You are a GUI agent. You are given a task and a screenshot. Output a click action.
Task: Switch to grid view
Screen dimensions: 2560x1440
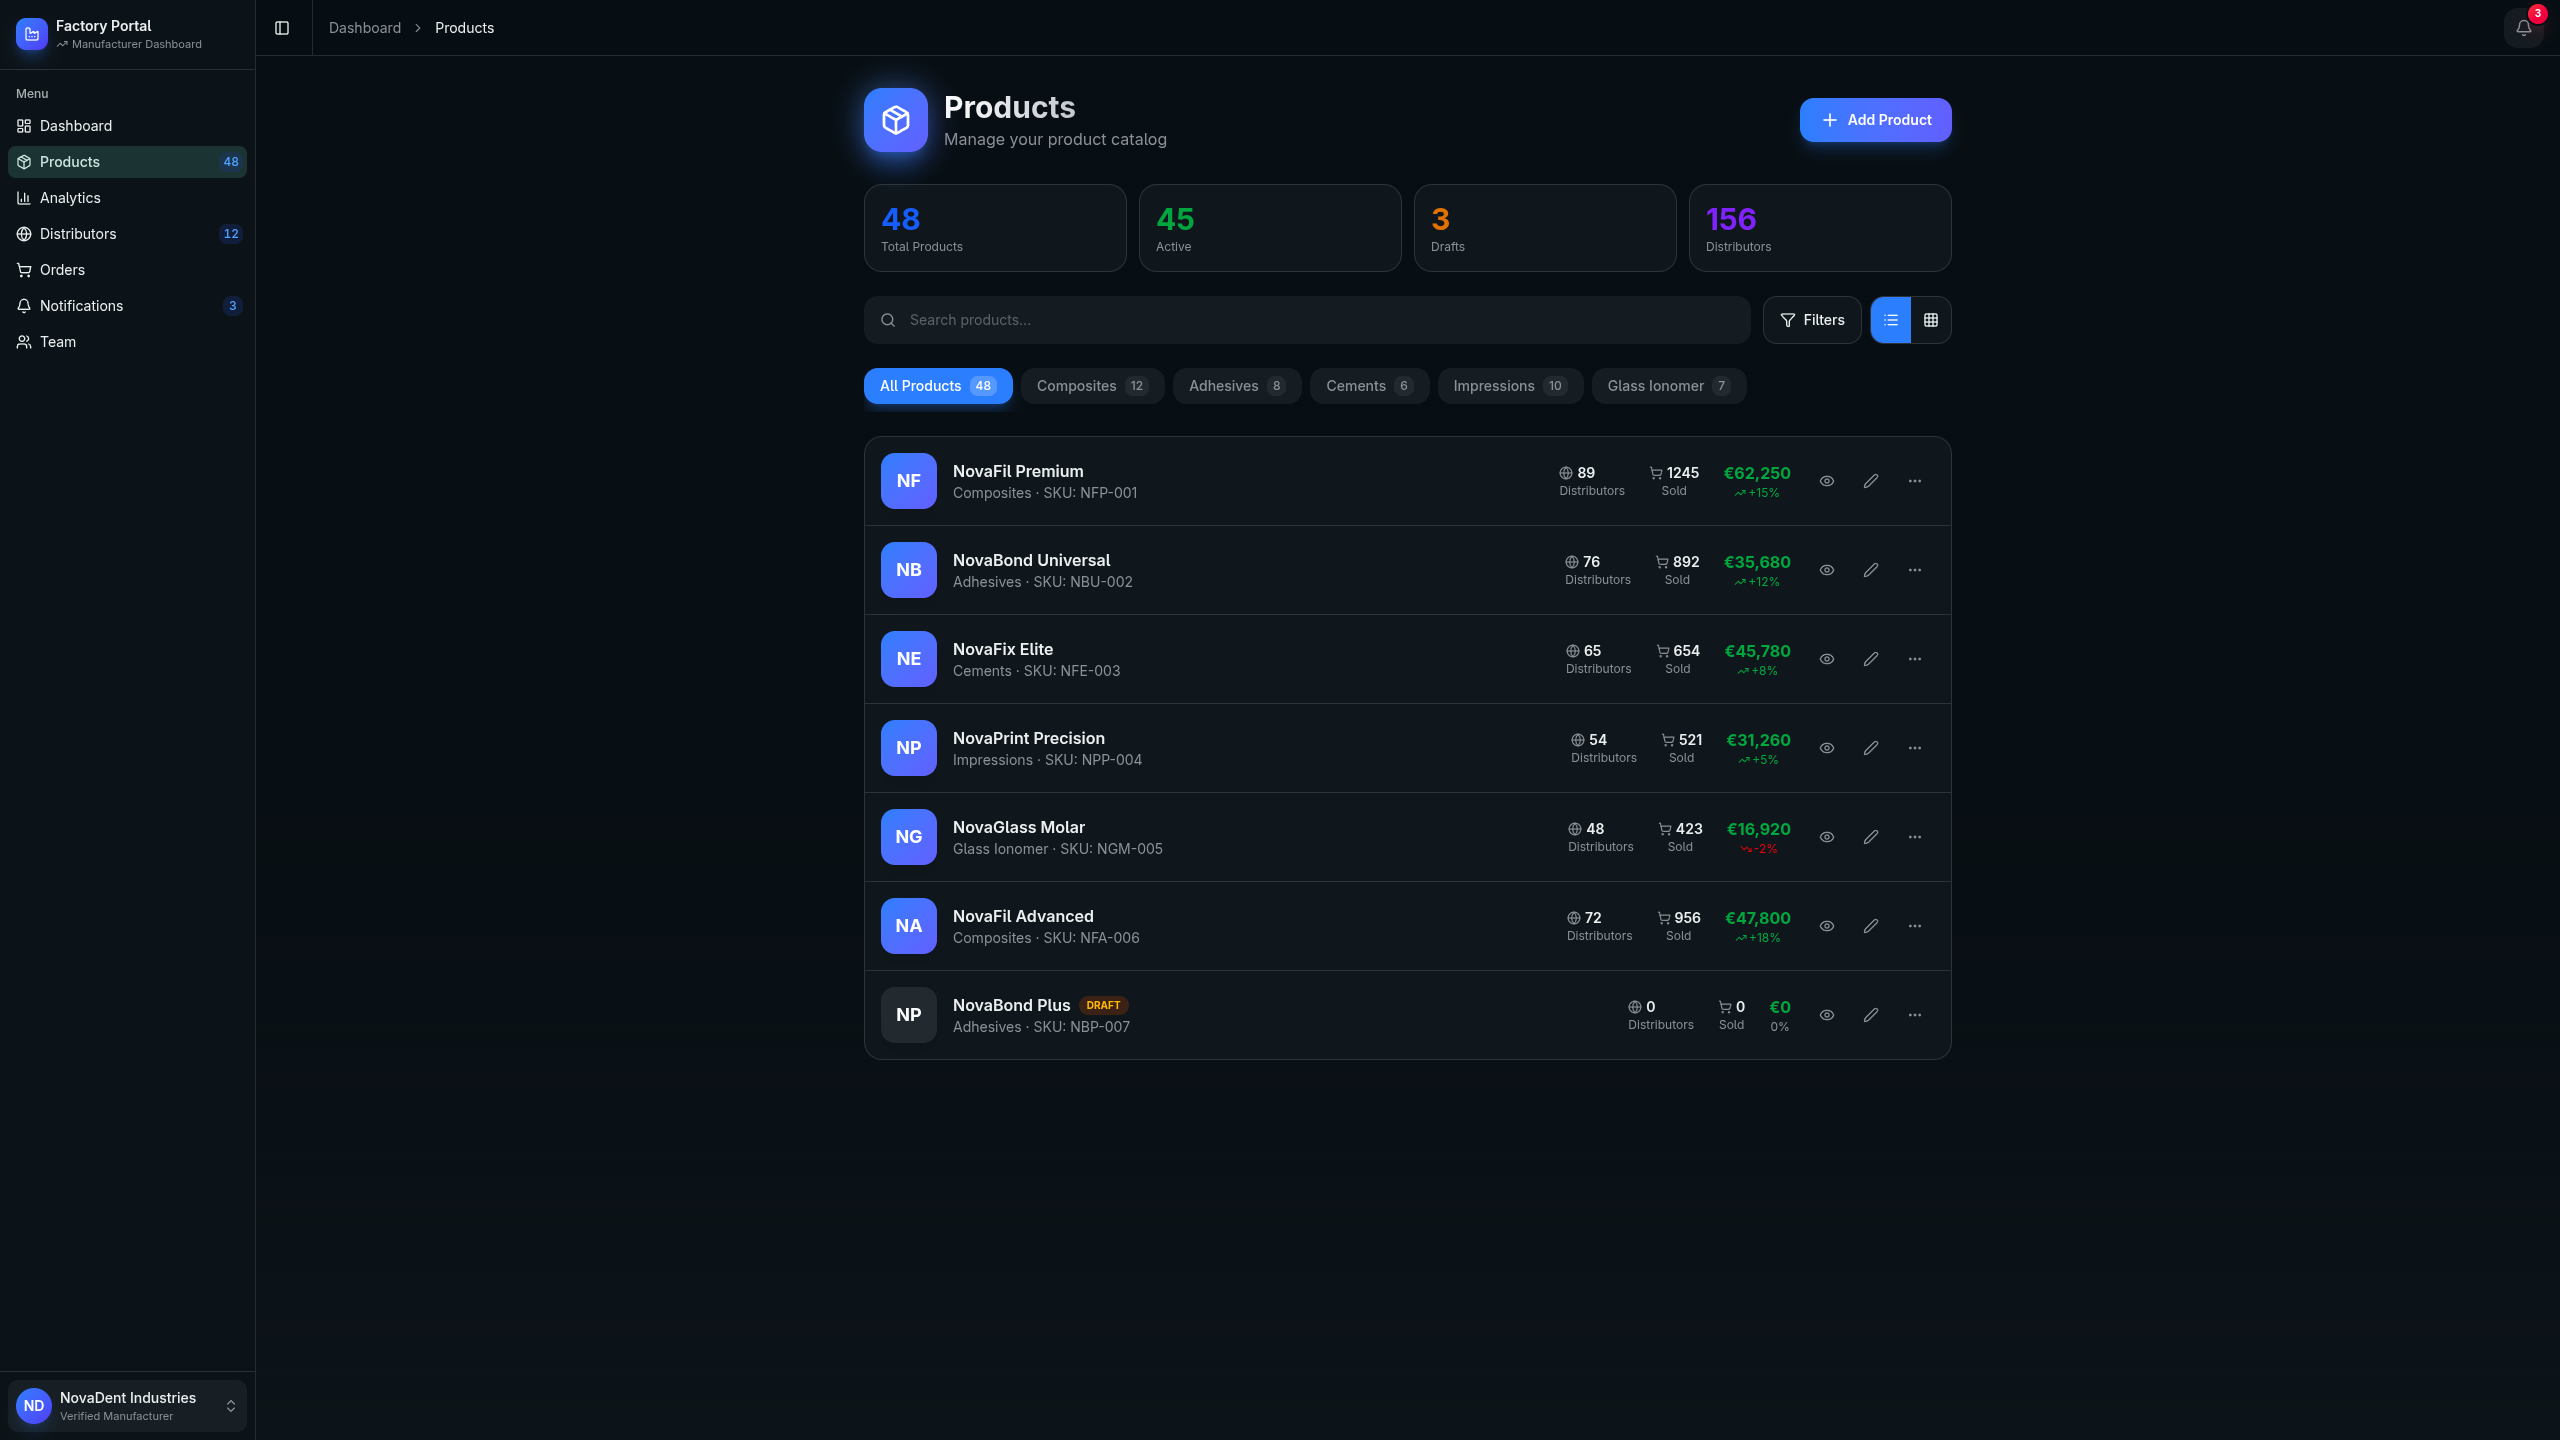click(x=1931, y=320)
